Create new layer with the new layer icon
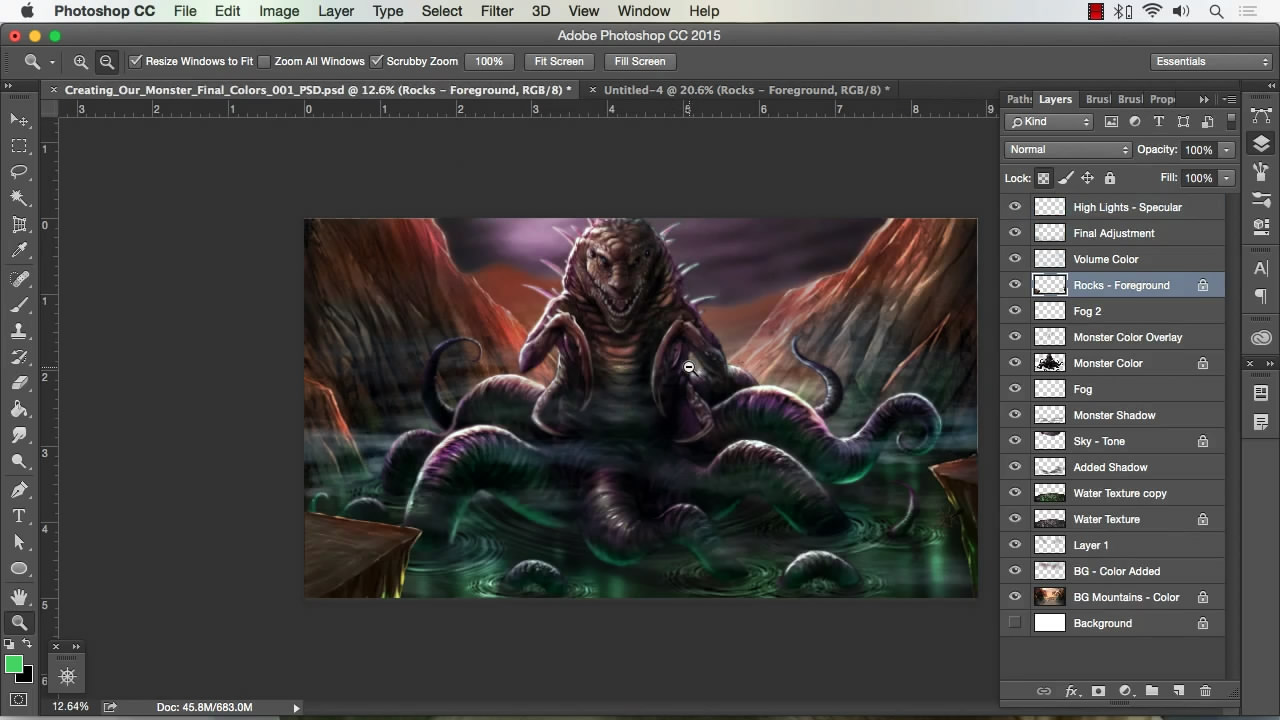 pyautogui.click(x=1179, y=691)
